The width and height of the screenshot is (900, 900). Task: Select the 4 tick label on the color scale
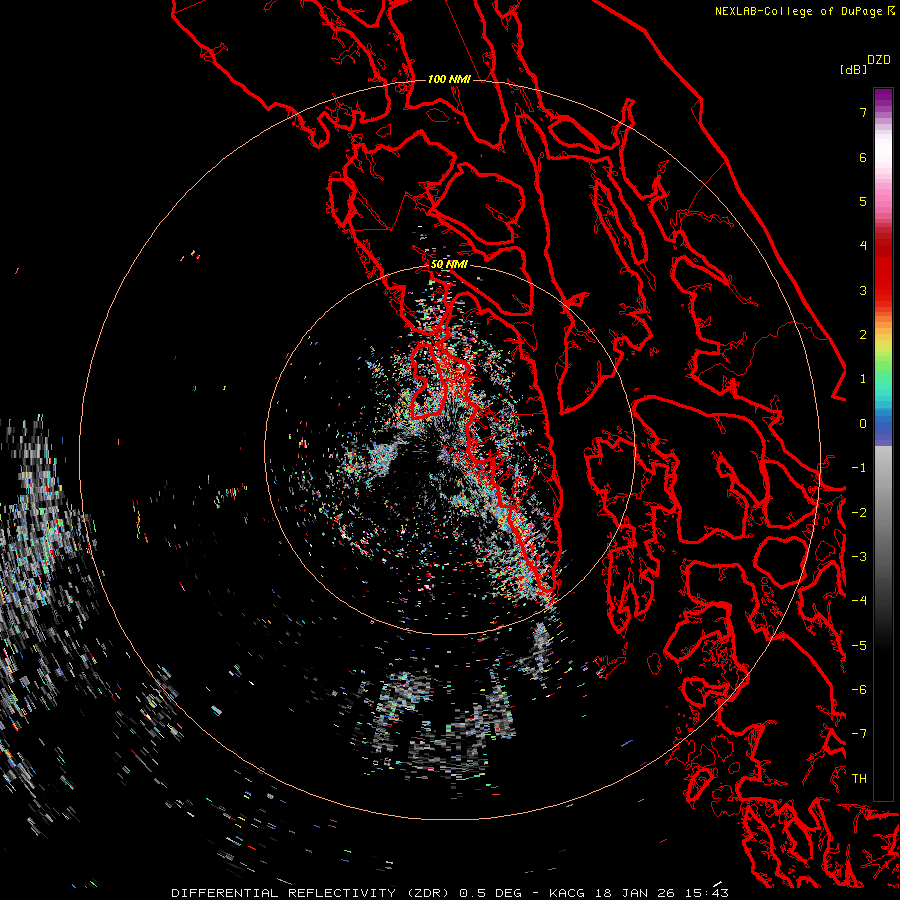[x=863, y=246]
